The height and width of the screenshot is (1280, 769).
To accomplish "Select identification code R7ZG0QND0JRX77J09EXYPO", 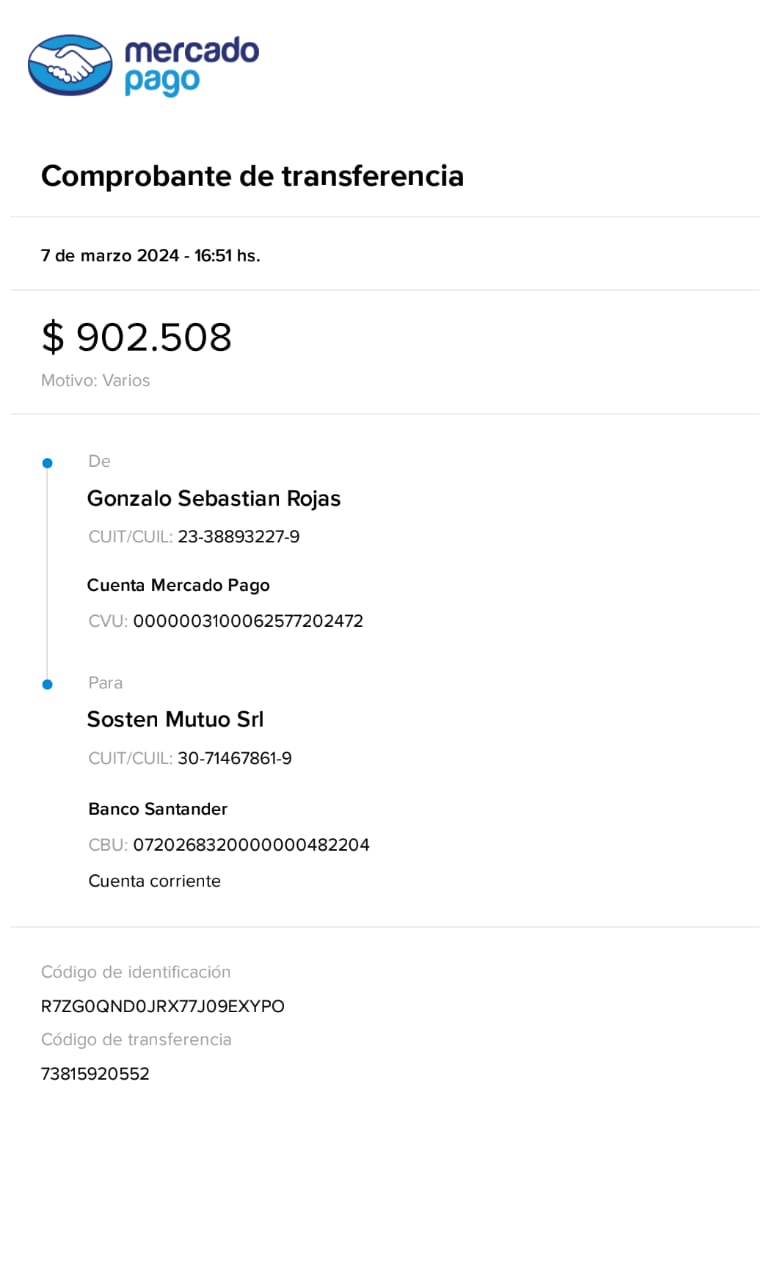I will [x=162, y=1006].
